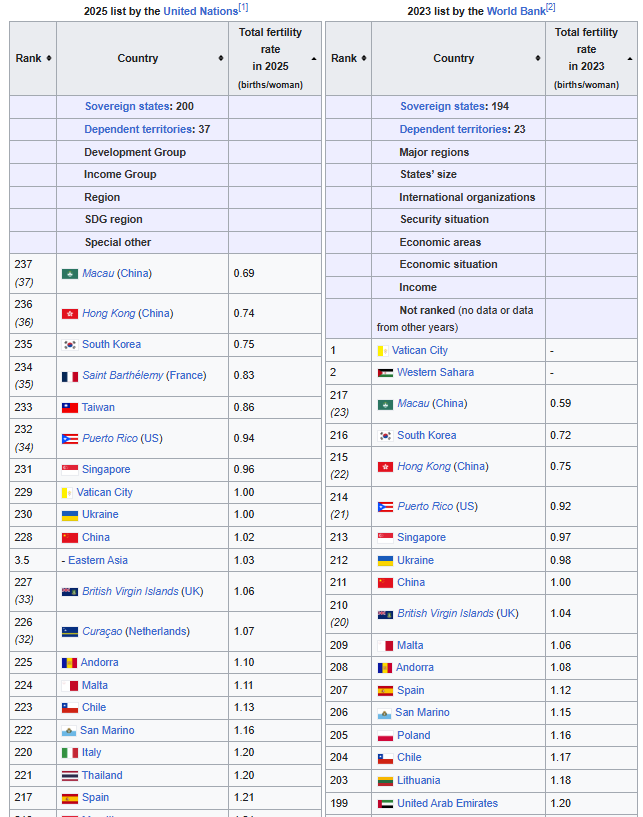Click the Singapore flag in the 2025 list
643x817 pixels.
coord(70,470)
